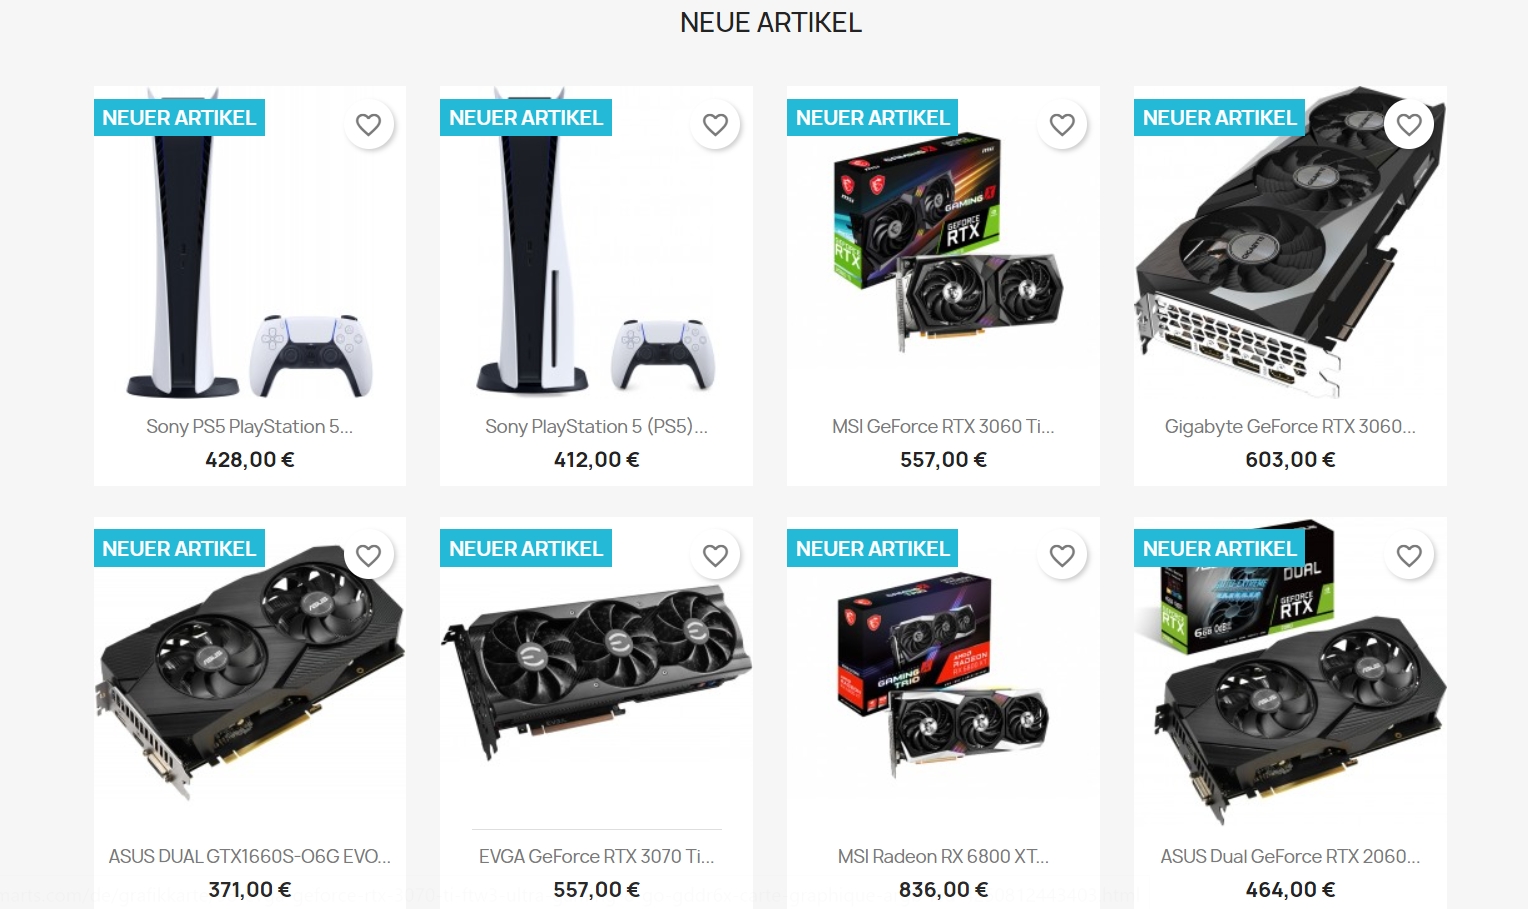Image resolution: width=1528 pixels, height=909 pixels.
Task: Open the Sony PlayStation 5 (PS5) title link
Action: pyautogui.click(x=596, y=427)
